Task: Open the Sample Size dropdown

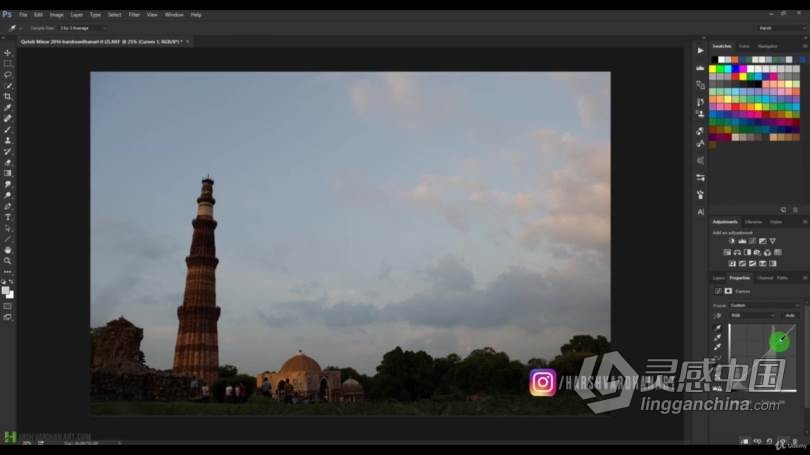Action: [84, 28]
